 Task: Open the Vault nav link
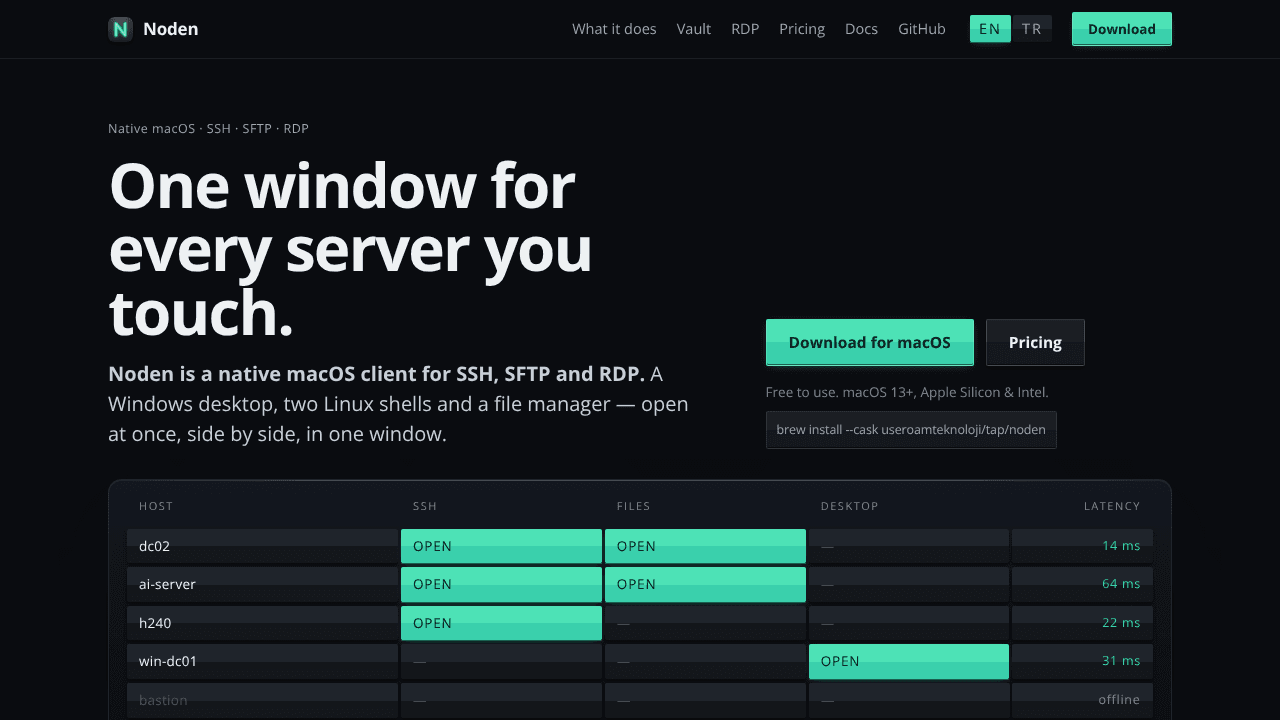[694, 29]
